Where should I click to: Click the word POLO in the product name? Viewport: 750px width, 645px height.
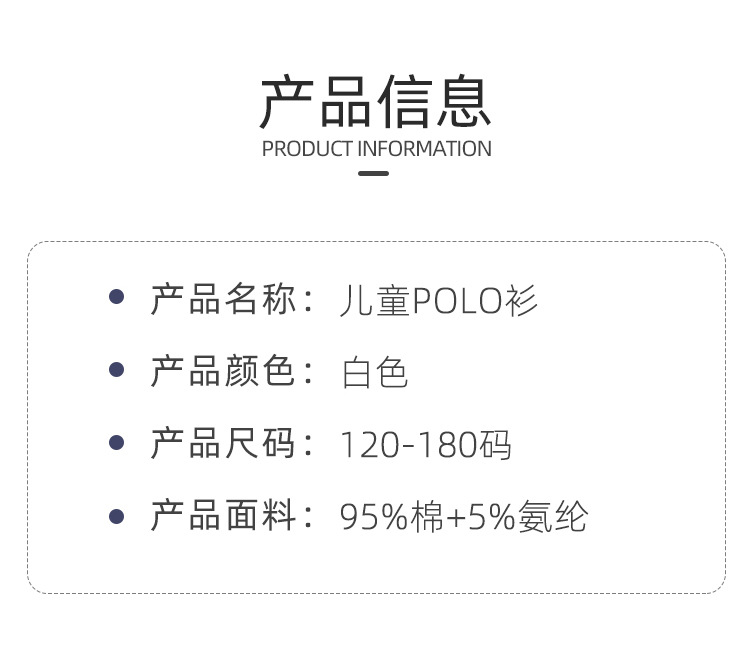pyautogui.click(x=456, y=299)
